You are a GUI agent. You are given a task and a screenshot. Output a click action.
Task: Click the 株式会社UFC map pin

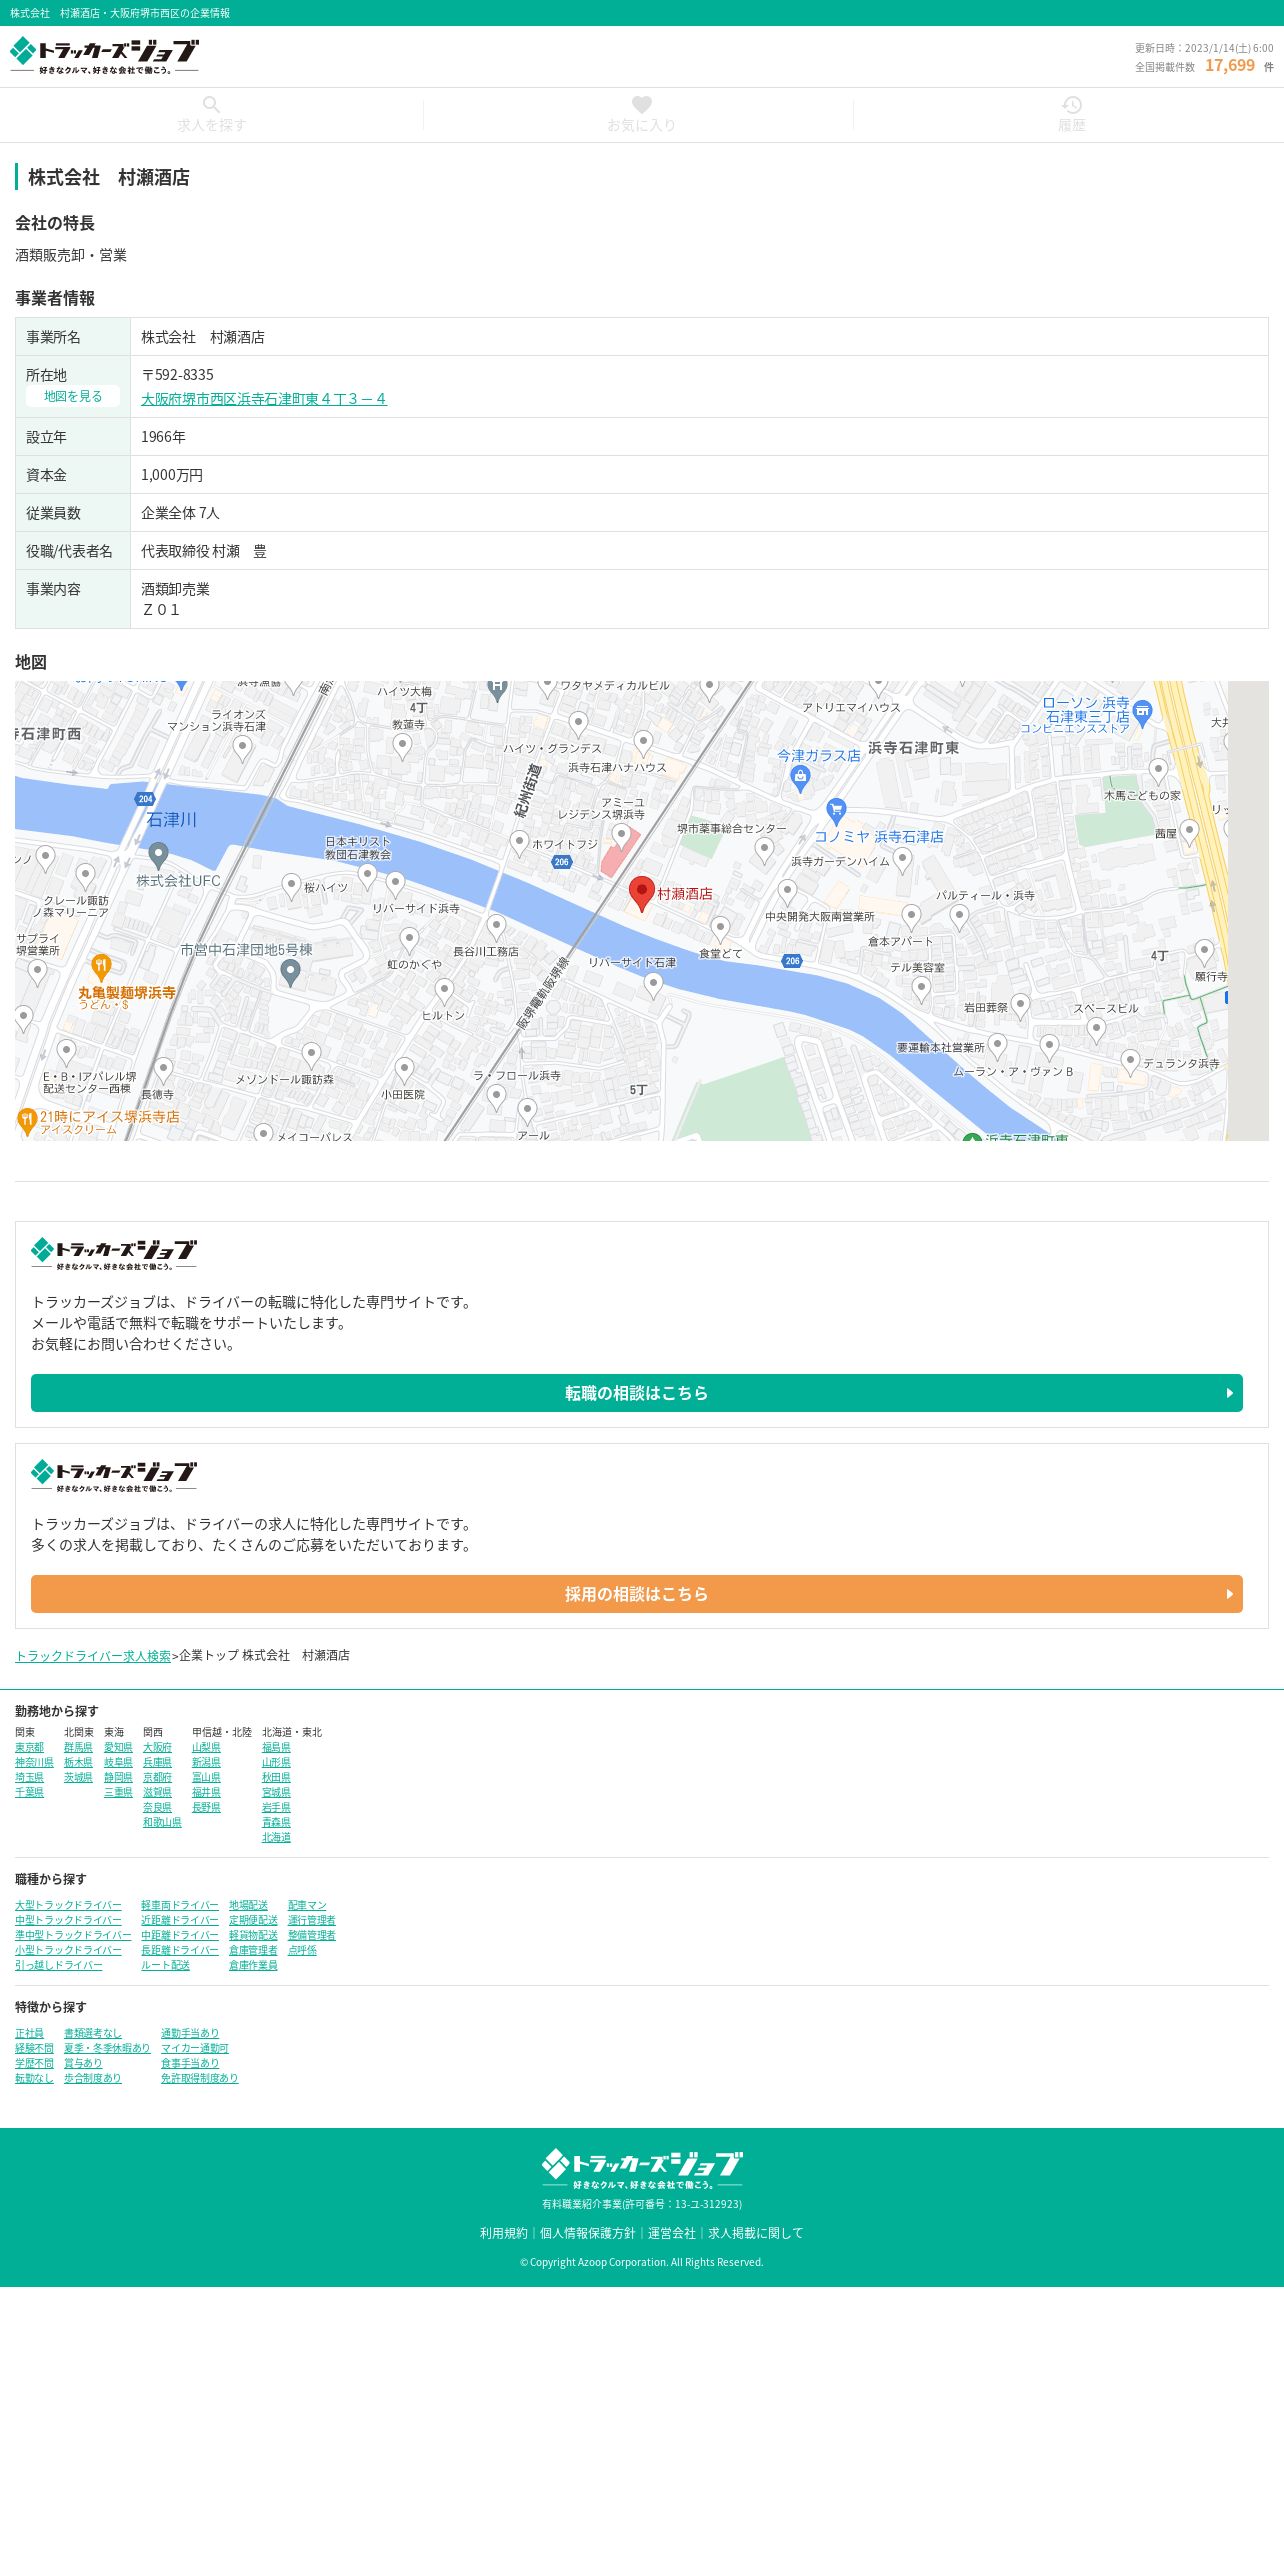coord(158,856)
